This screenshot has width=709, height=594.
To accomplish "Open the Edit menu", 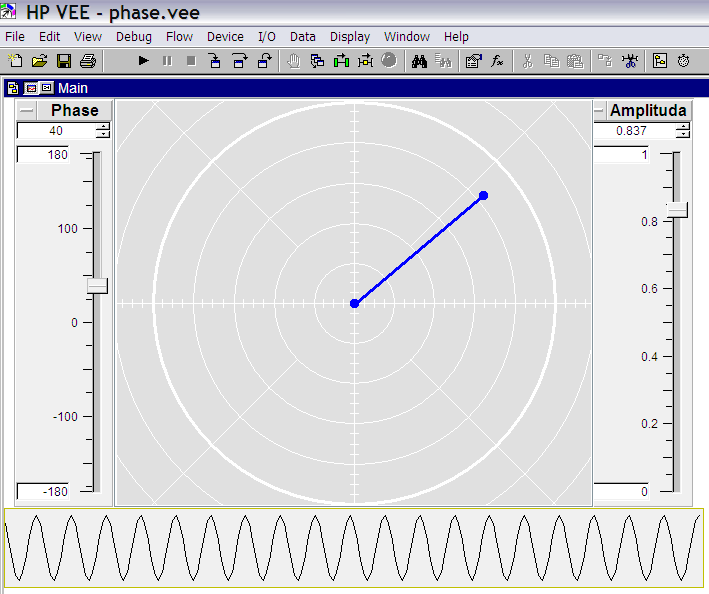I will point(49,37).
